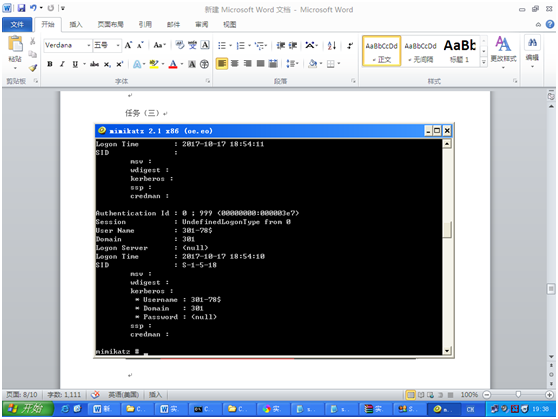Click the Clear Formatting icon
Viewport: 558px width, 419px height.
(x=180, y=45)
